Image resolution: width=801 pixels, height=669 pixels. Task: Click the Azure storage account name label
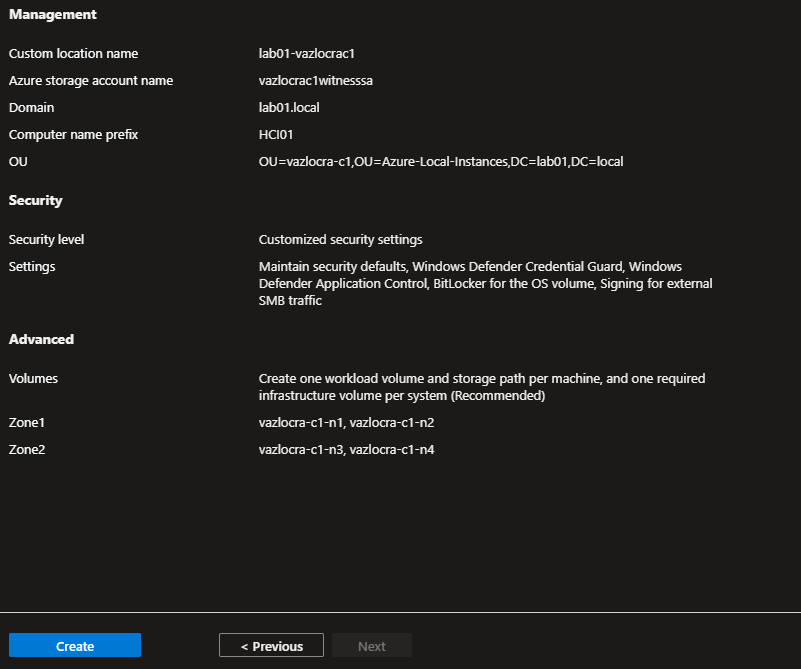[x=91, y=81]
